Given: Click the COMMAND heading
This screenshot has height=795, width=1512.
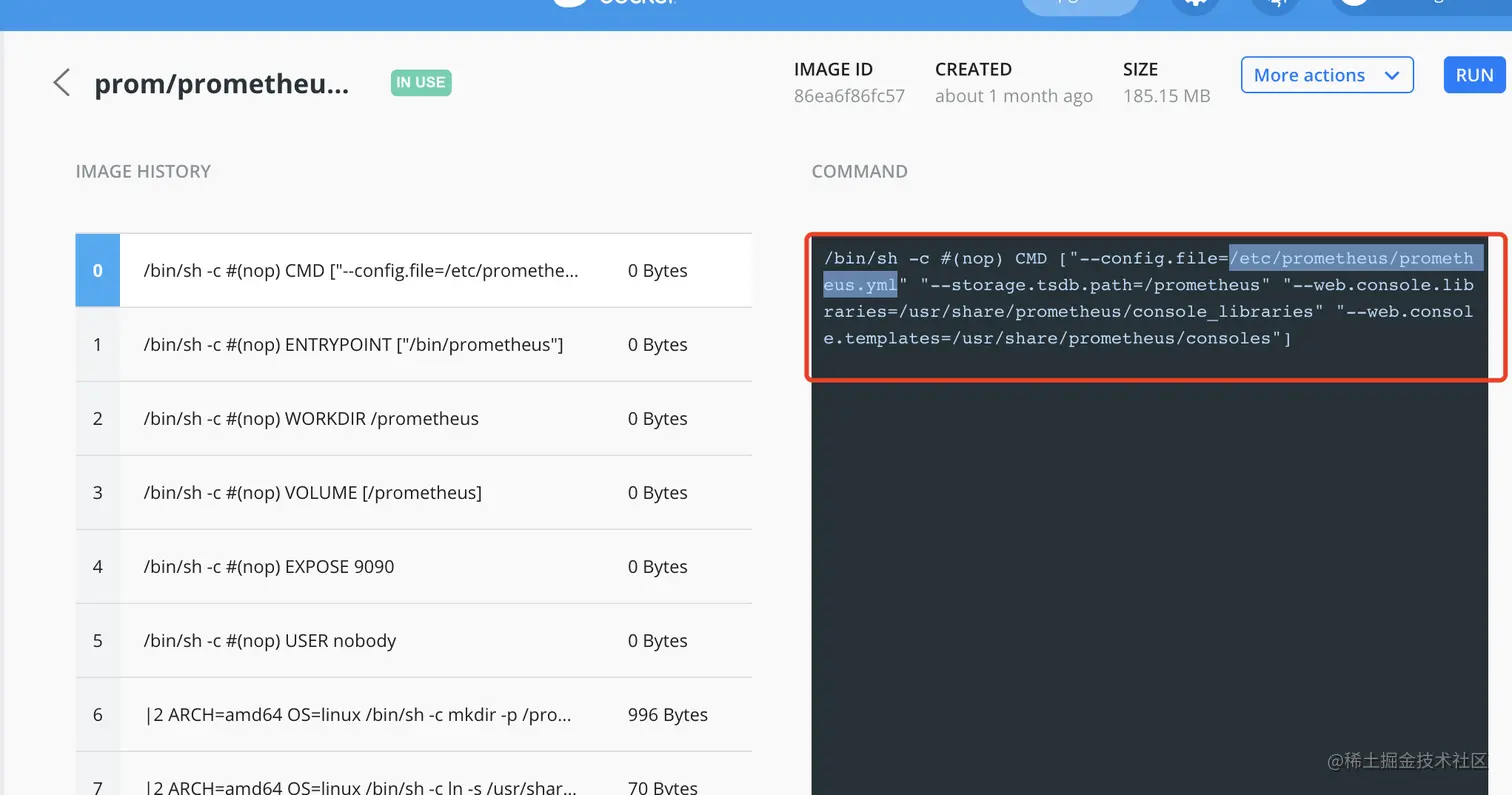Looking at the screenshot, I should [859, 171].
